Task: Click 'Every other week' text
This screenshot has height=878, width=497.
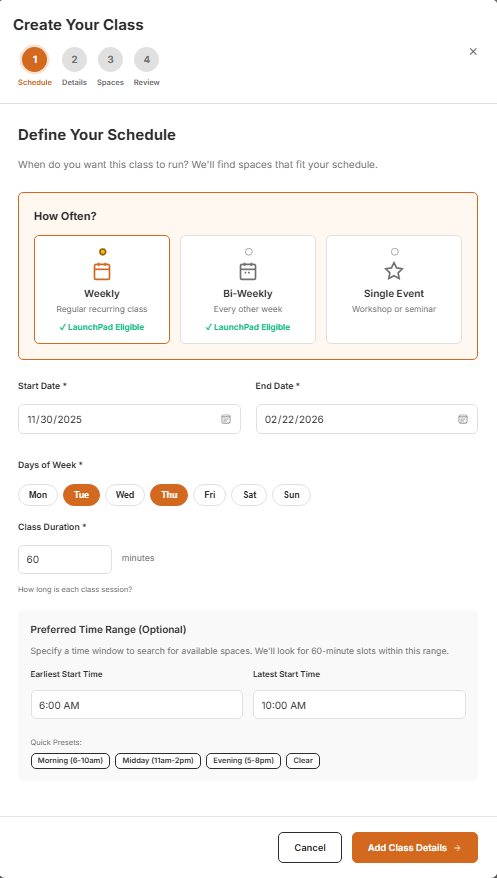Action: (x=248, y=309)
